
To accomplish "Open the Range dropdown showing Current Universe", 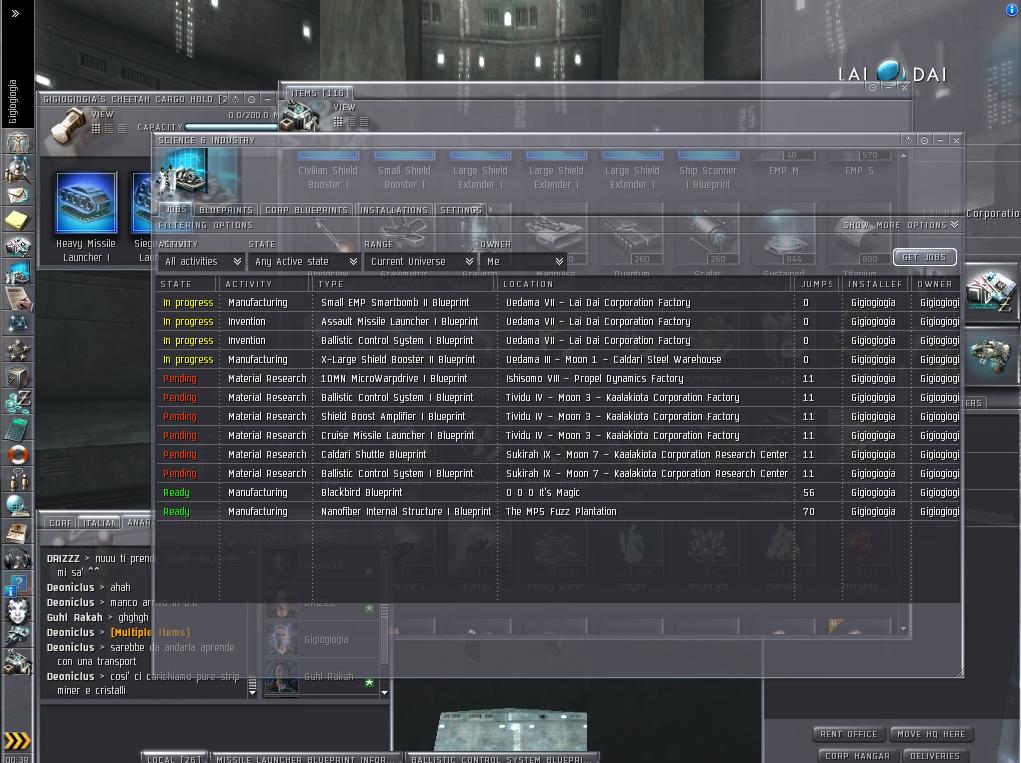I will [x=420, y=261].
